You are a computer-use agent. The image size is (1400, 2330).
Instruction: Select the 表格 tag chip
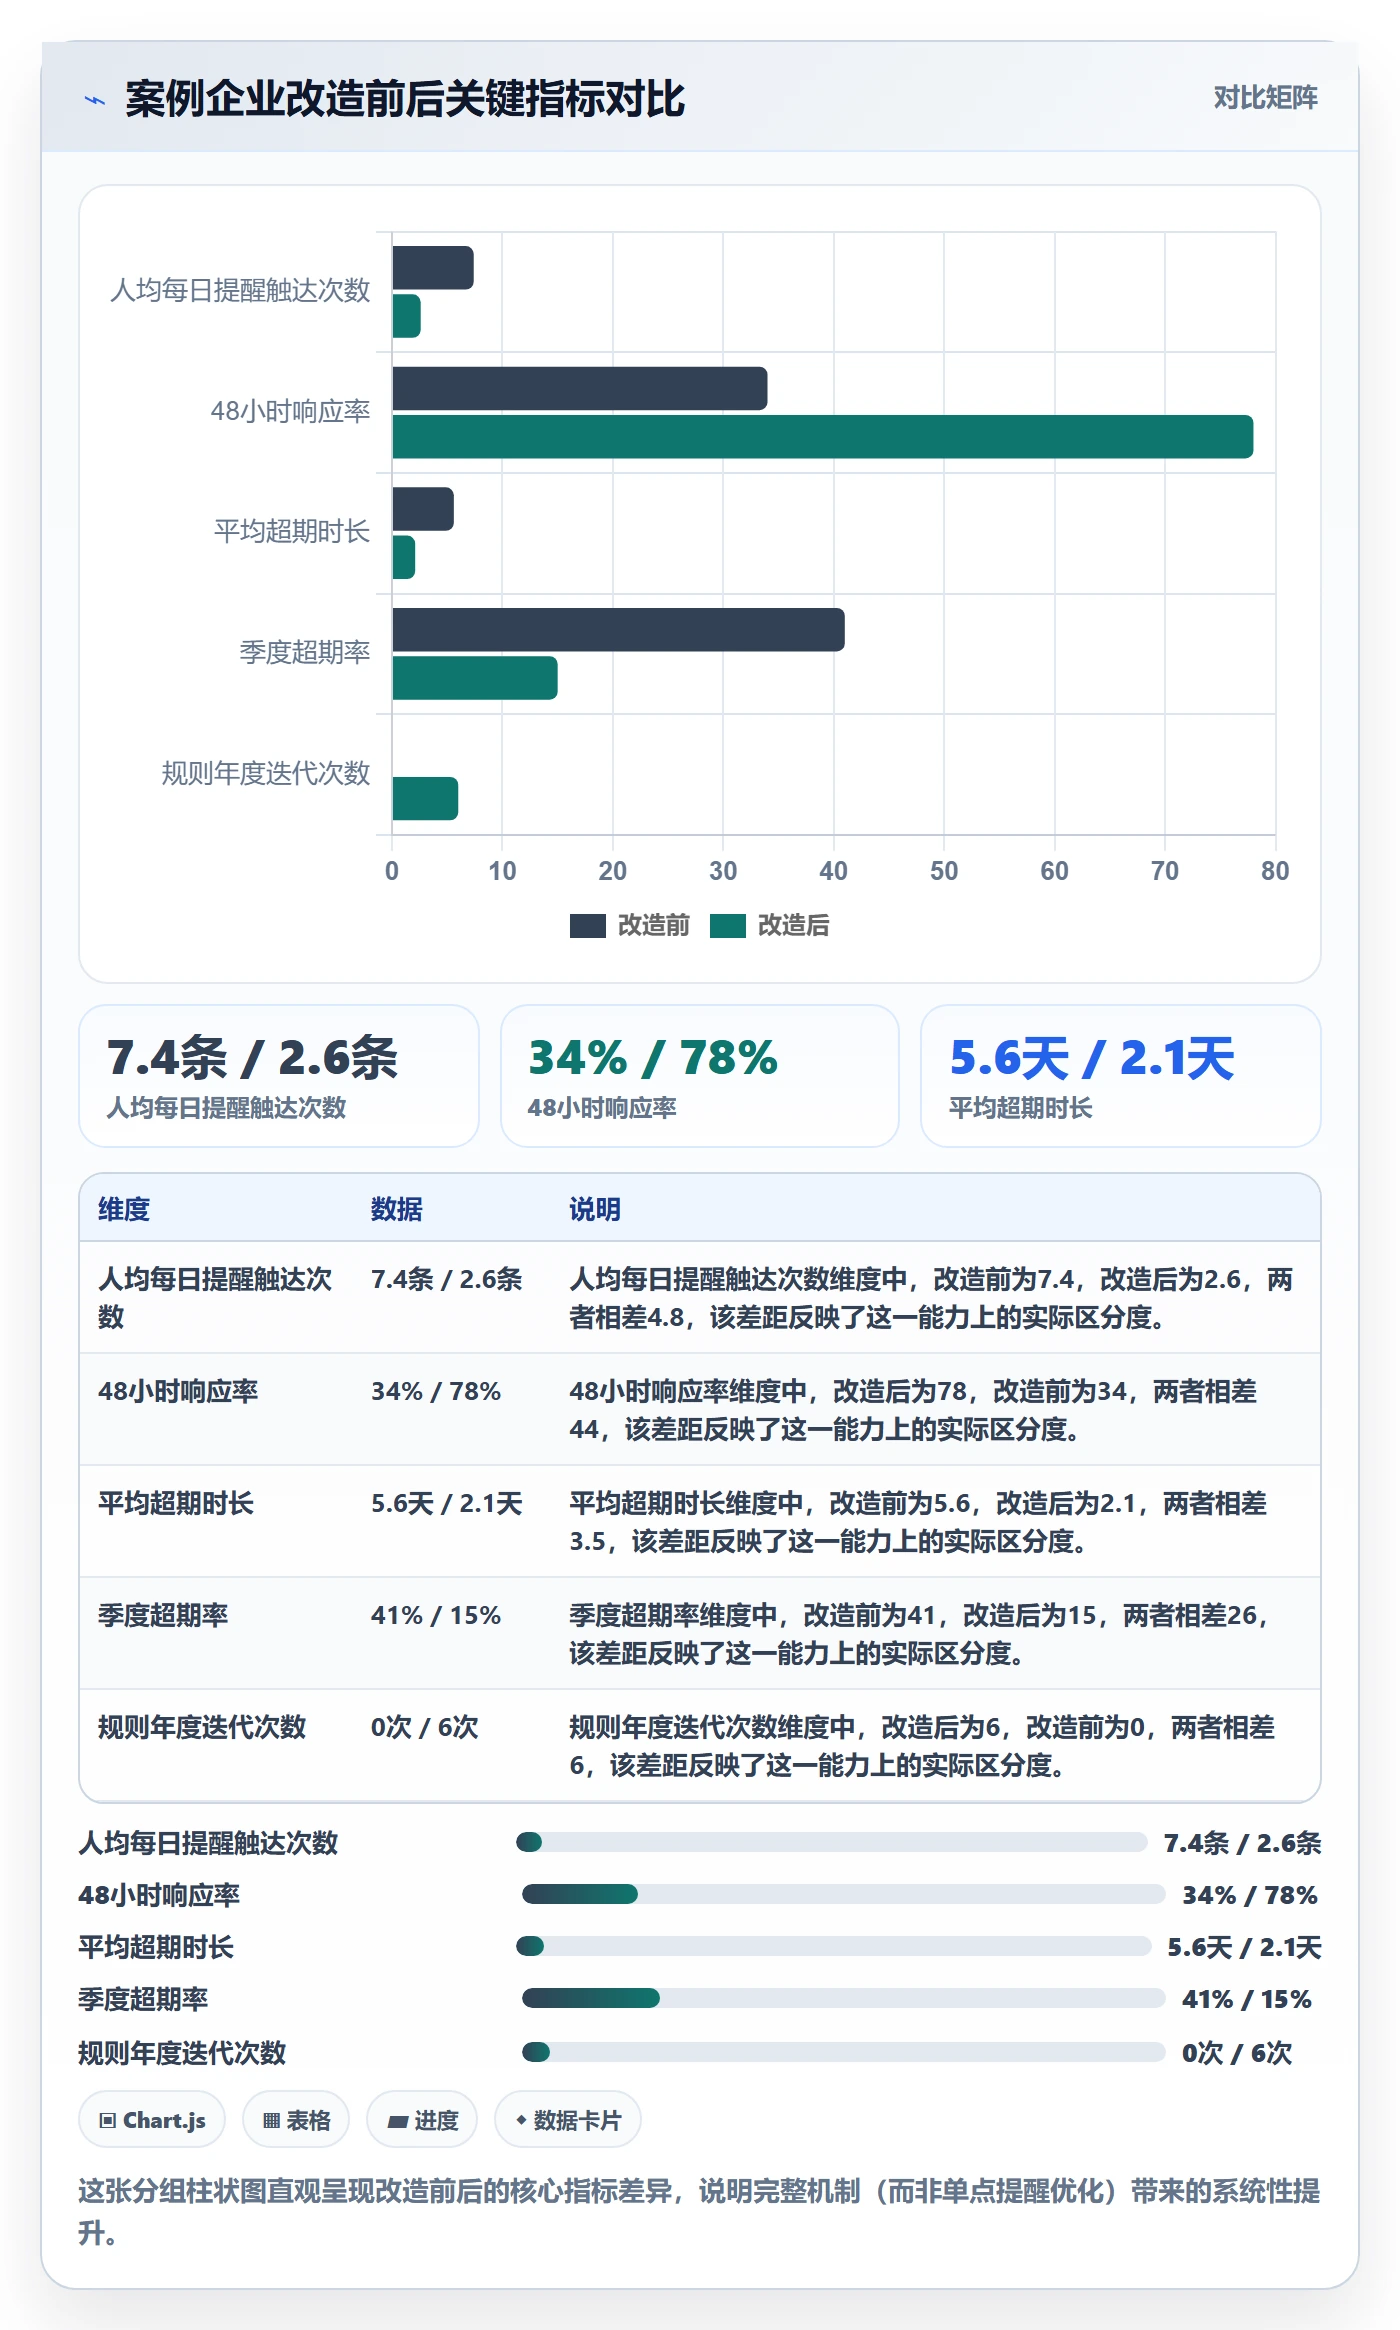click(x=296, y=2120)
